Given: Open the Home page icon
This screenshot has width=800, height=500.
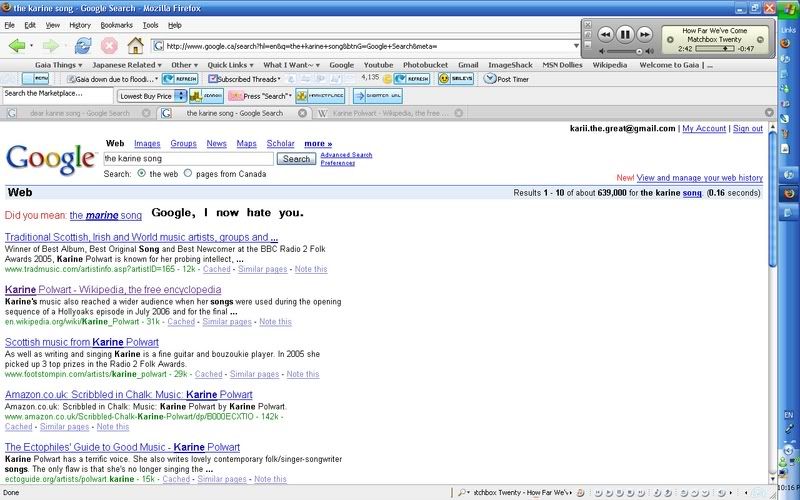Looking at the screenshot, I should [x=135, y=46].
